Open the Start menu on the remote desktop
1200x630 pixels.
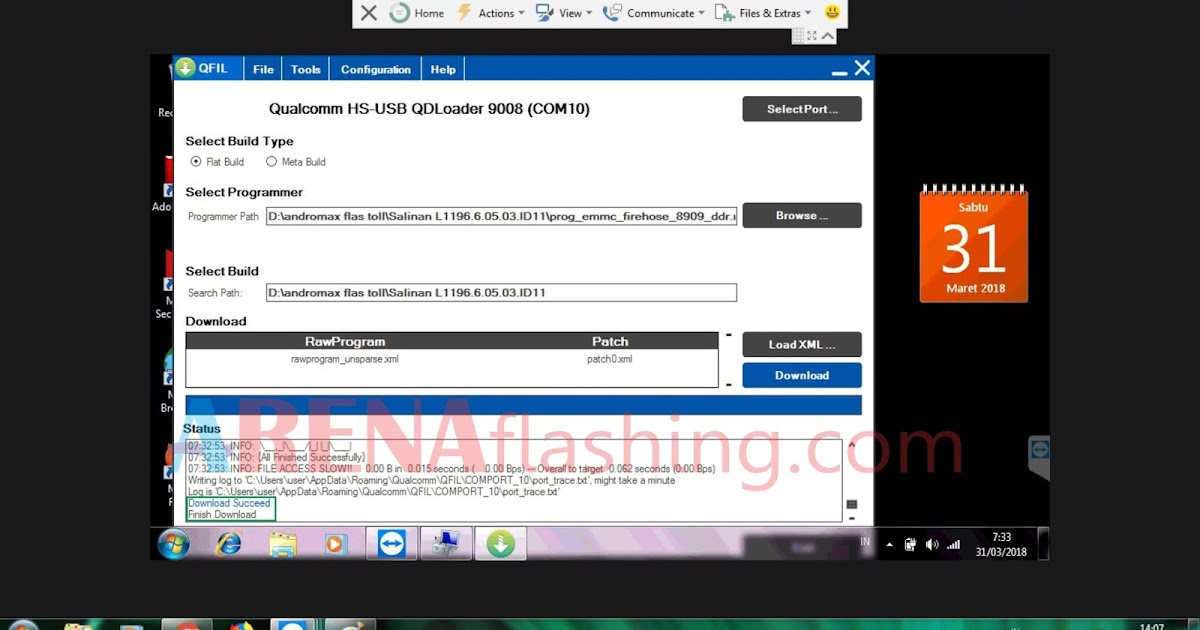[x=174, y=544]
